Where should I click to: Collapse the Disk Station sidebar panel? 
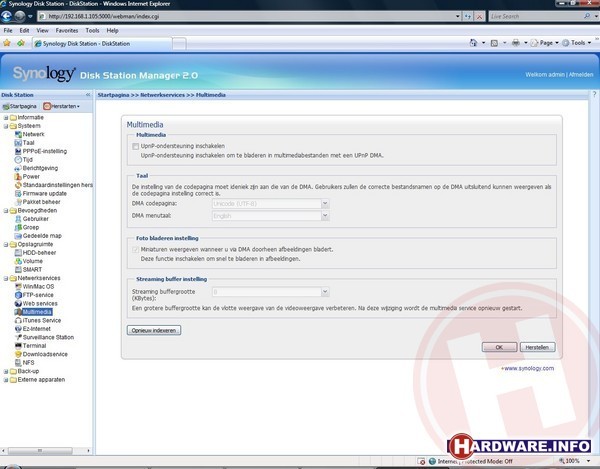coord(88,94)
